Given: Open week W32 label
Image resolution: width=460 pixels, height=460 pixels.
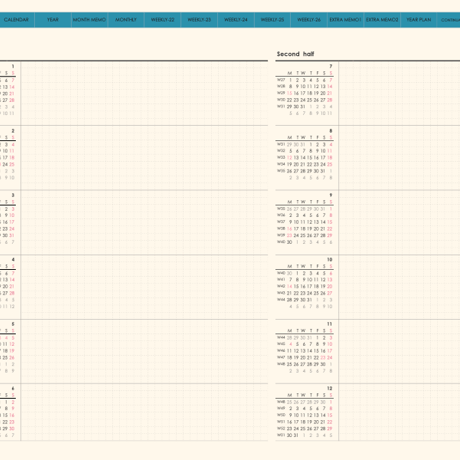Looking at the screenshot, I should click(x=281, y=151).
